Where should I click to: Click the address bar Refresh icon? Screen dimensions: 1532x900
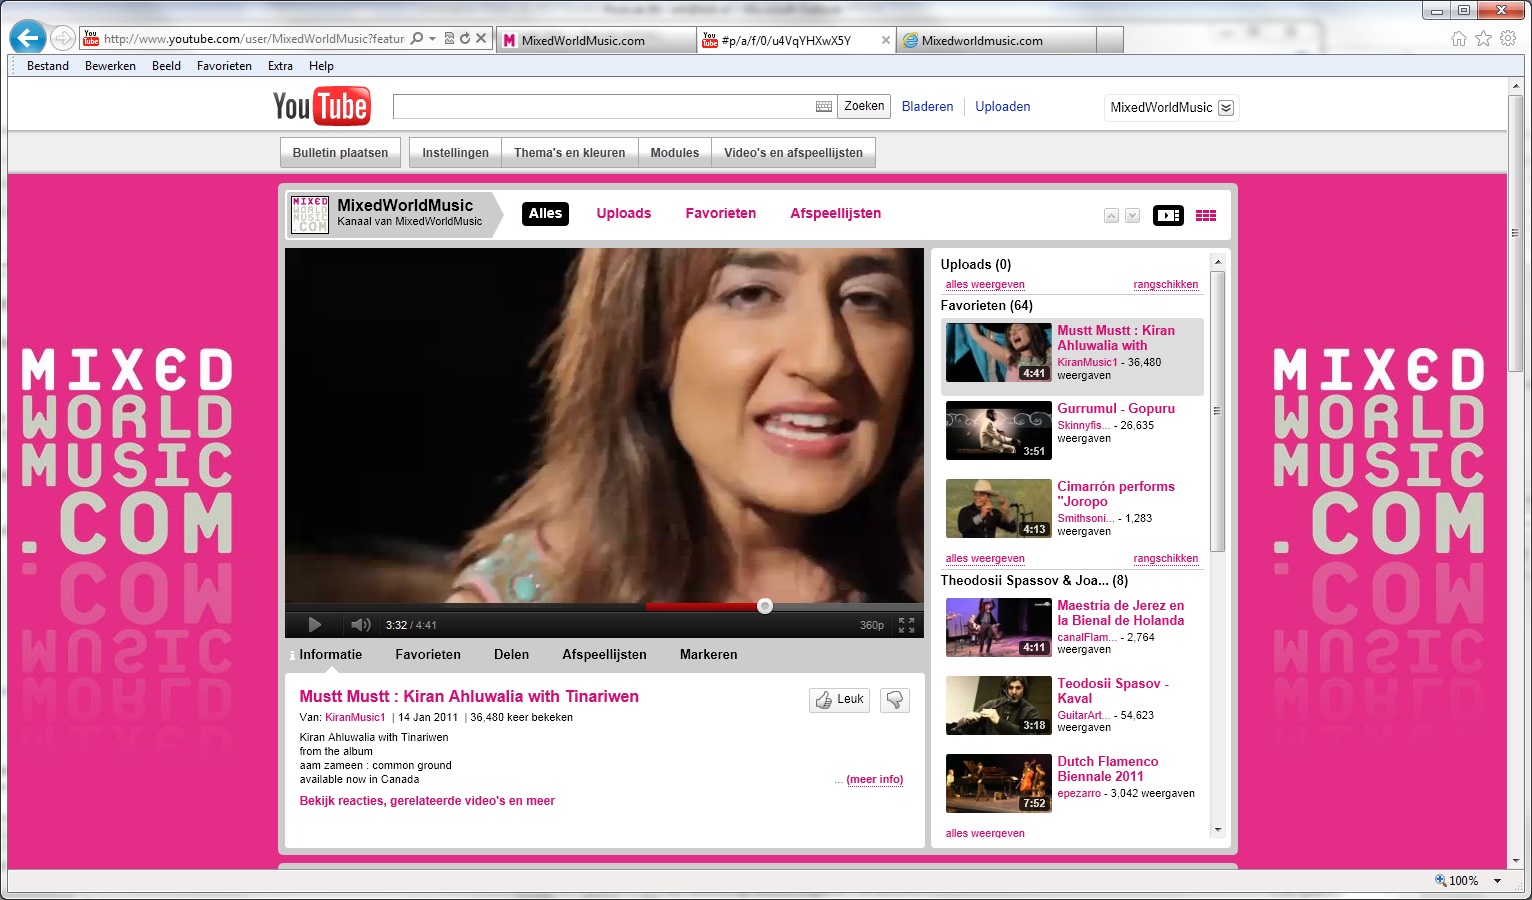pos(465,39)
